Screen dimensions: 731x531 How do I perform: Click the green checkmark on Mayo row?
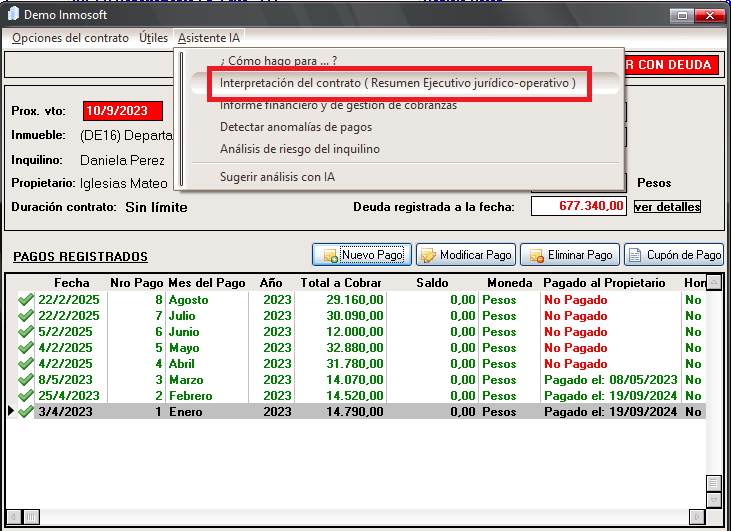pos(26,348)
